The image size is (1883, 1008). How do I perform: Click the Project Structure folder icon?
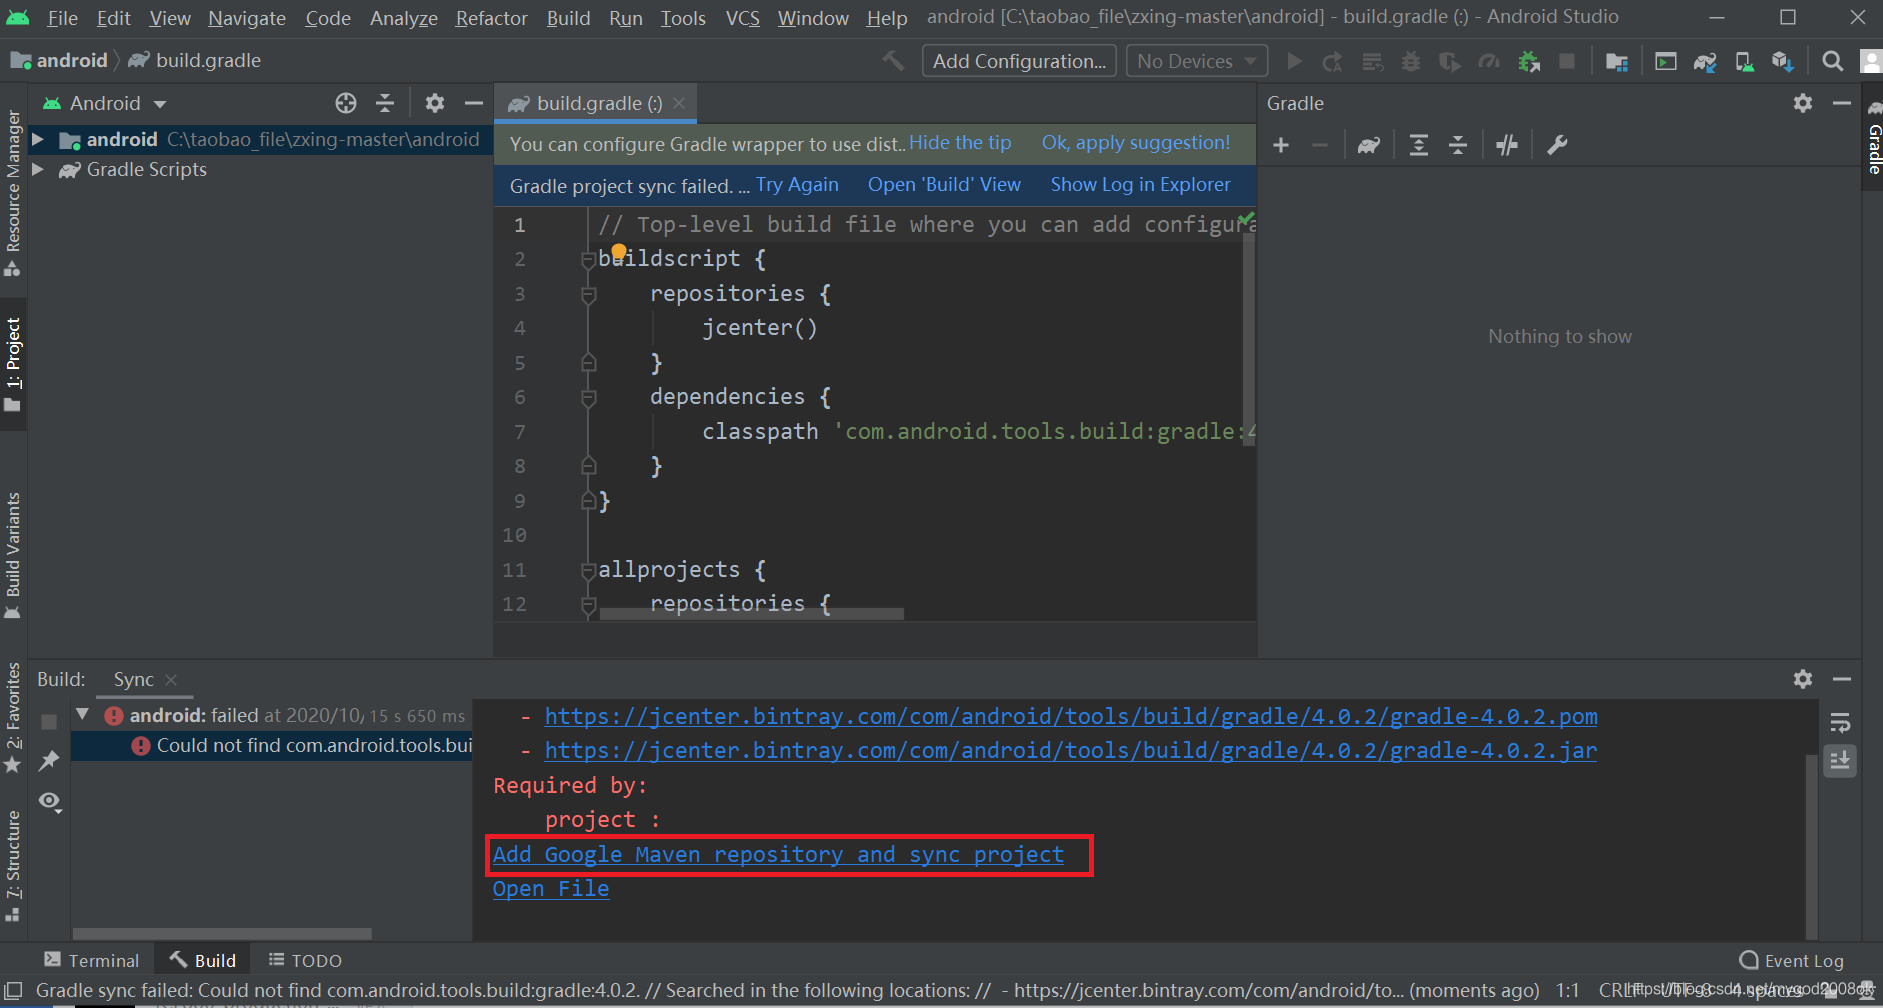pos(1617,61)
